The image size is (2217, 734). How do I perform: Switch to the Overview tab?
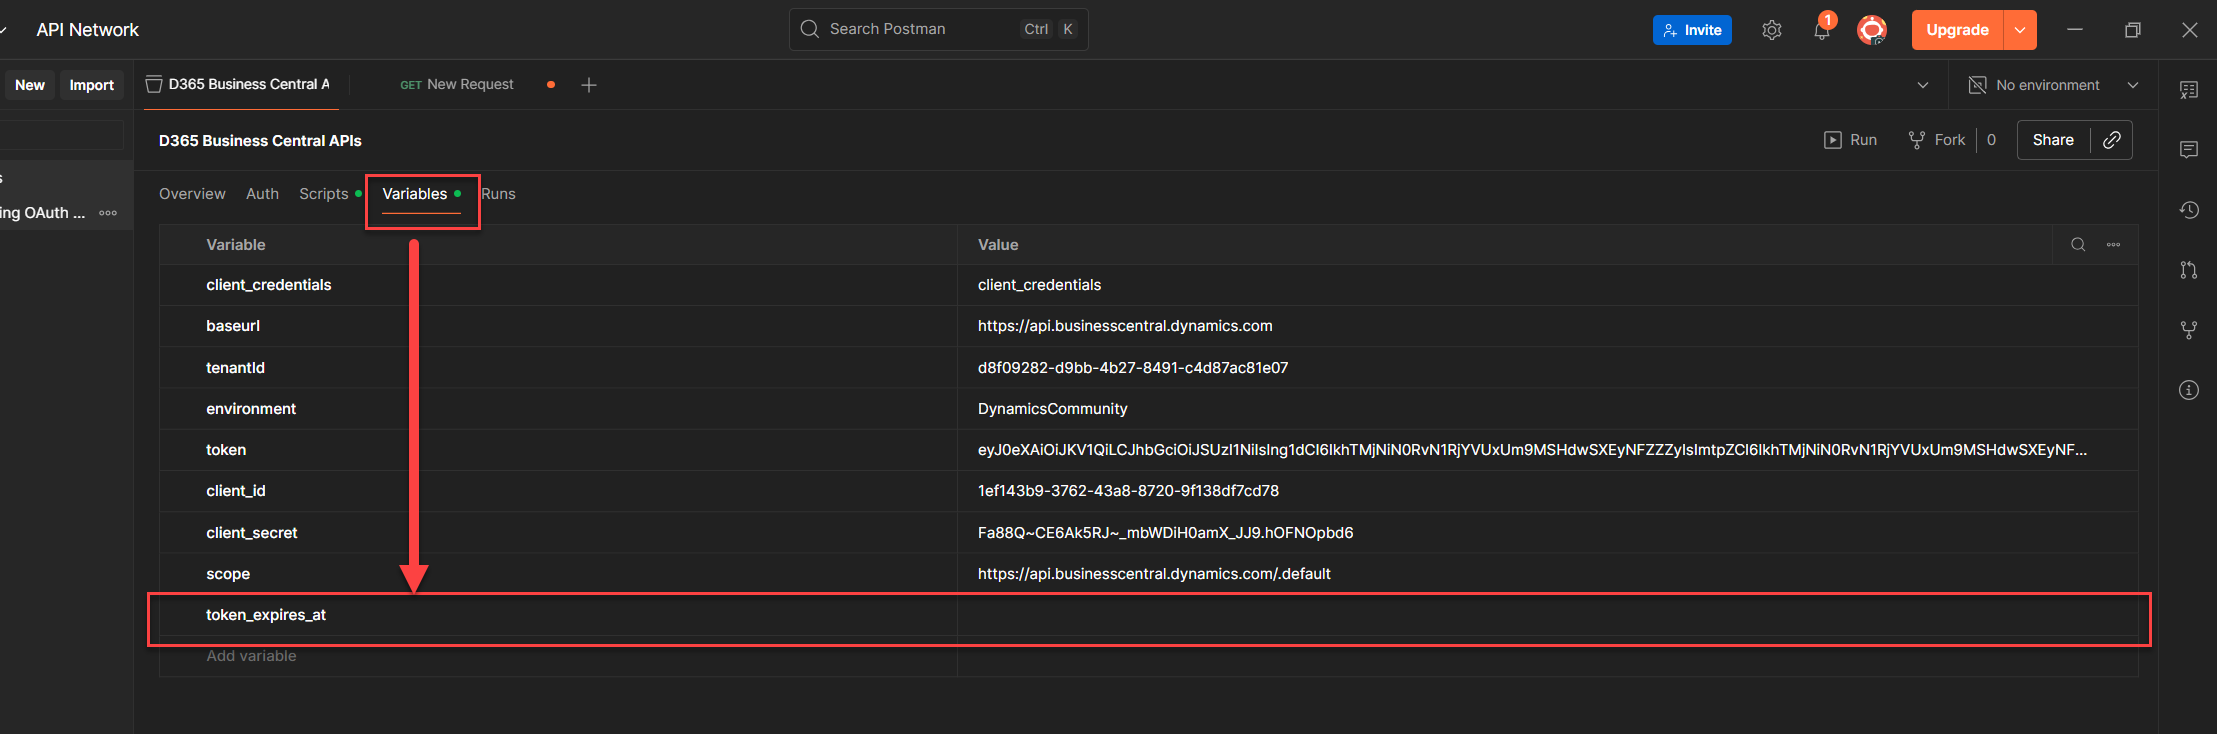(192, 194)
